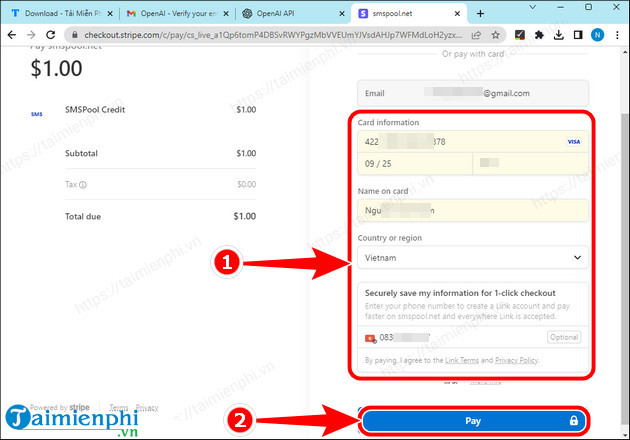
Task: Click the new tab plus button
Action: (x=481, y=13)
